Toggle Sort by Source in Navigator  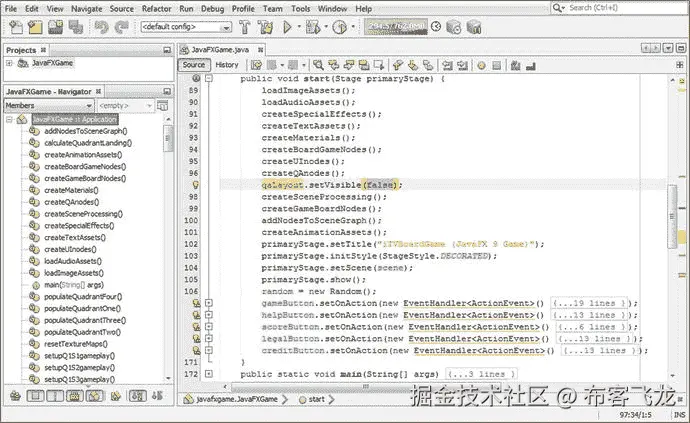coord(158,396)
